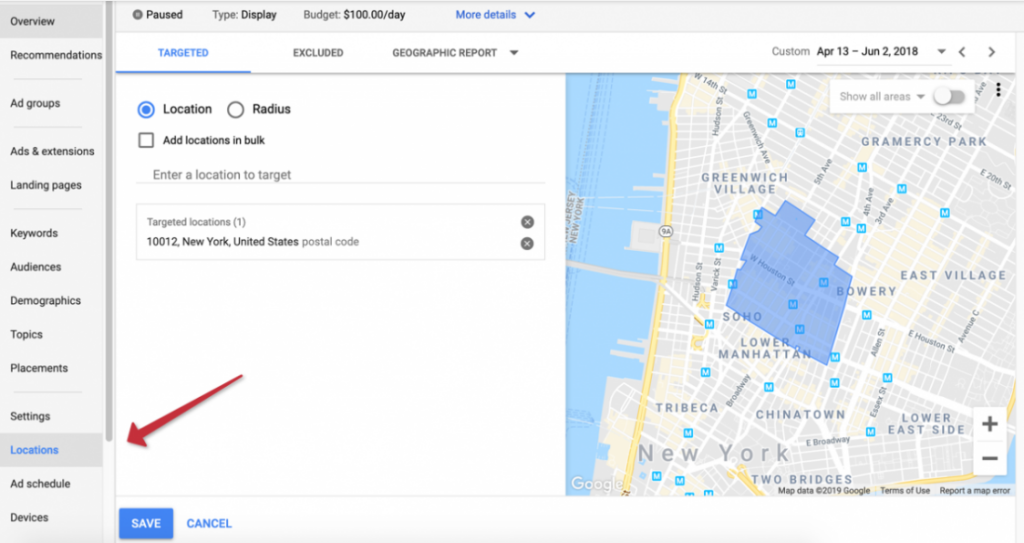Open Demographics in sidebar
1024x543 pixels.
46,301
